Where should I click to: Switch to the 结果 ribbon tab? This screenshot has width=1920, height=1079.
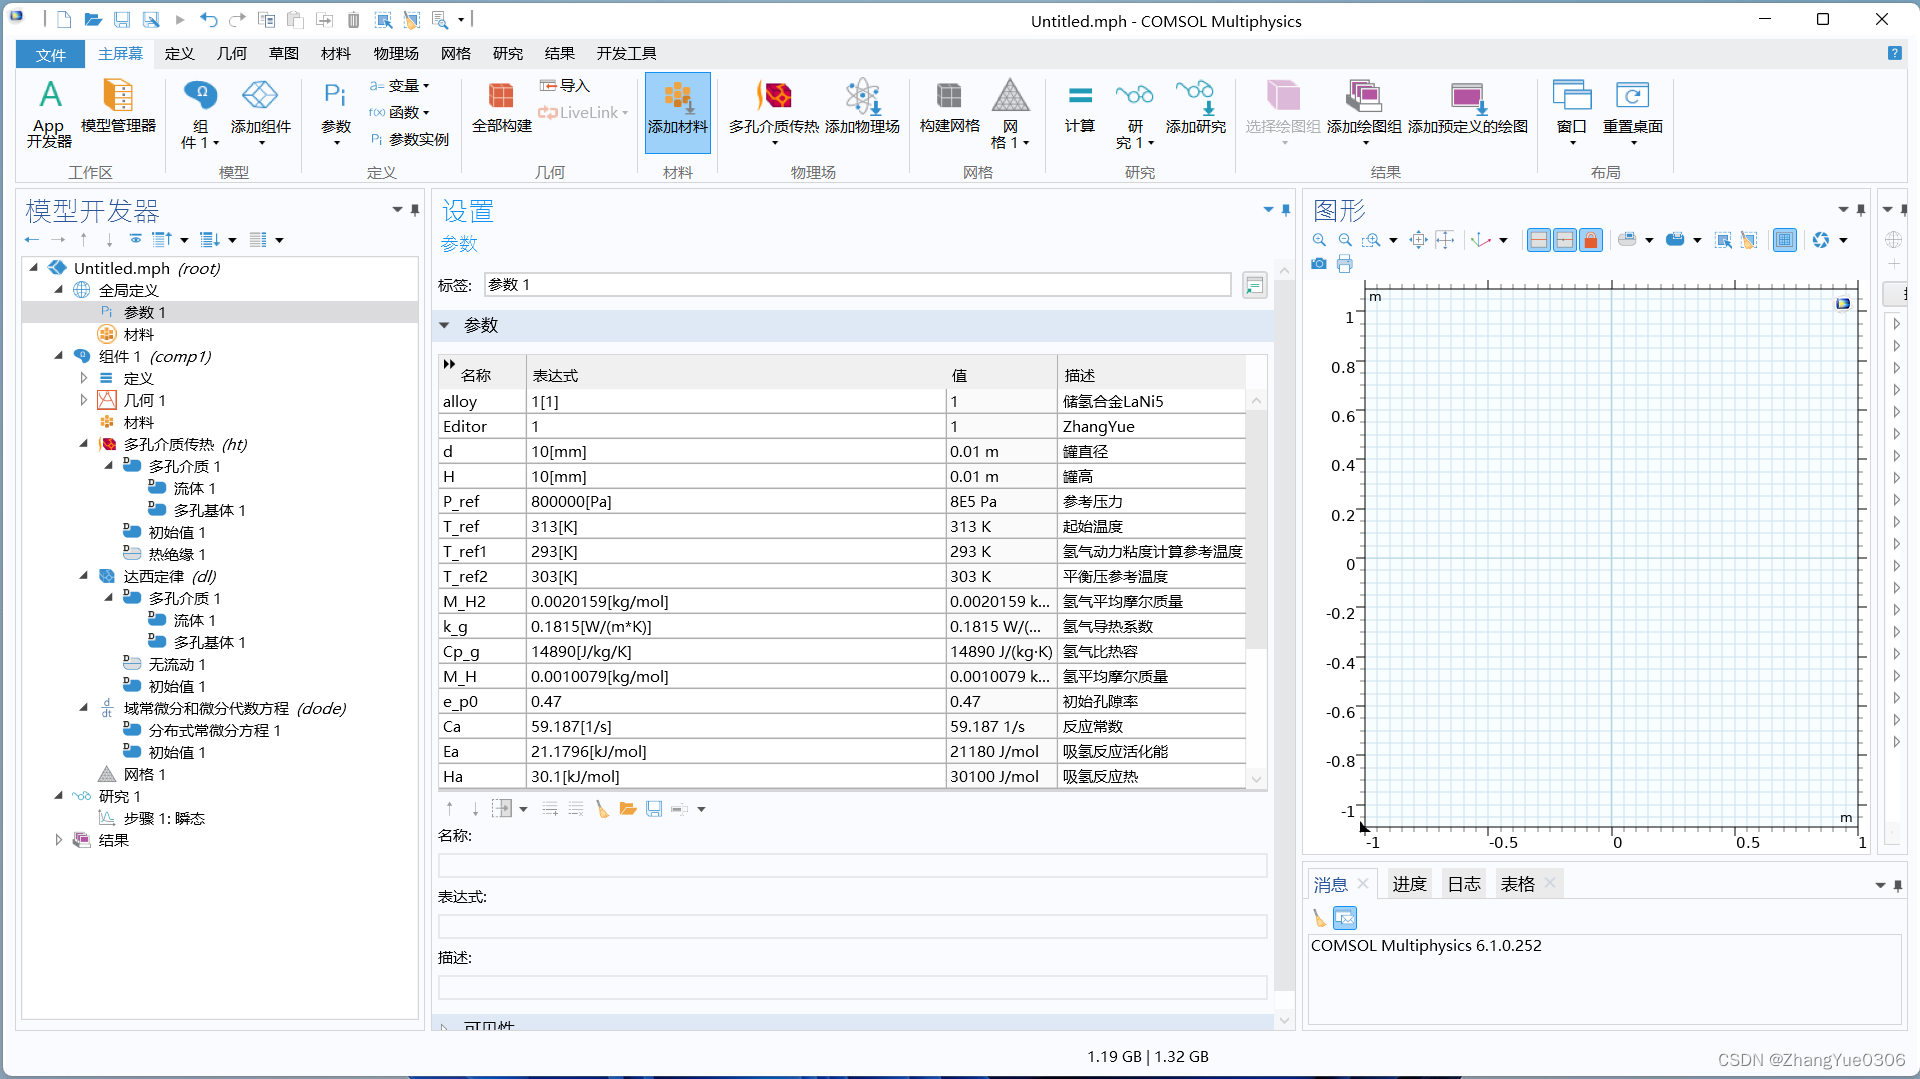[x=560, y=54]
